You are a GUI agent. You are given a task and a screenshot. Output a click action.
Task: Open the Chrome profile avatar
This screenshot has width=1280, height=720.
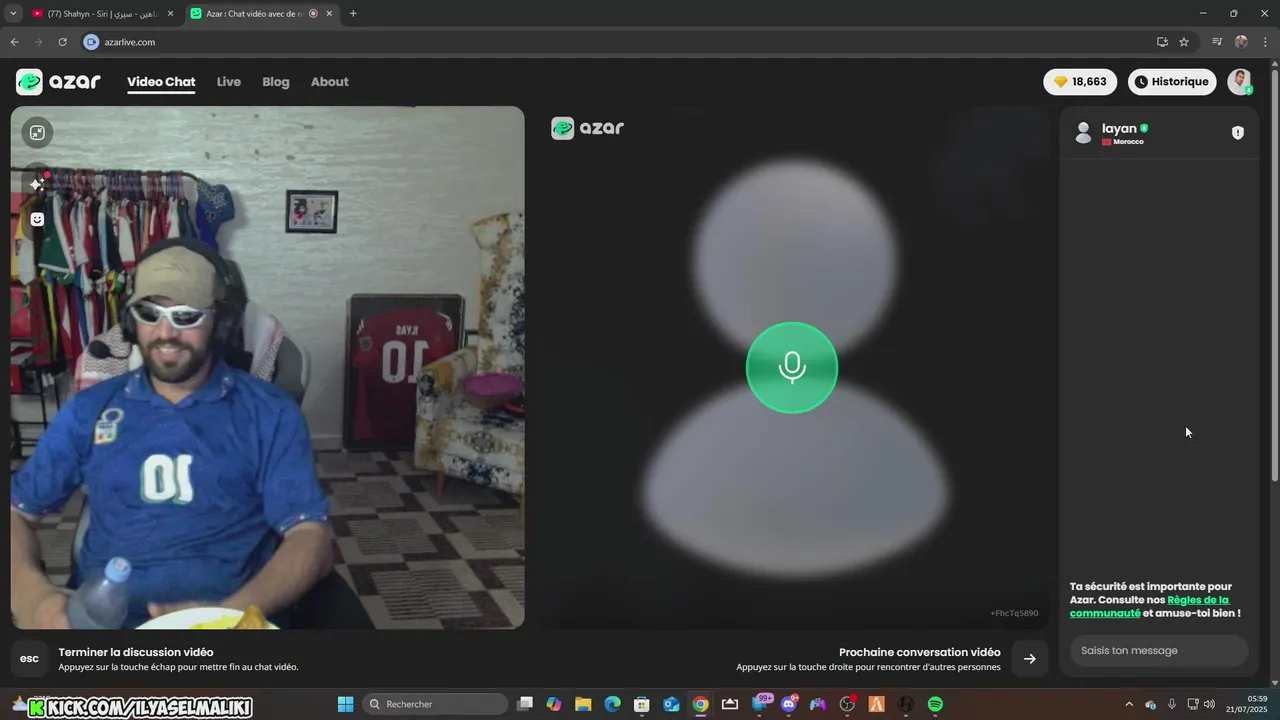[1241, 42]
